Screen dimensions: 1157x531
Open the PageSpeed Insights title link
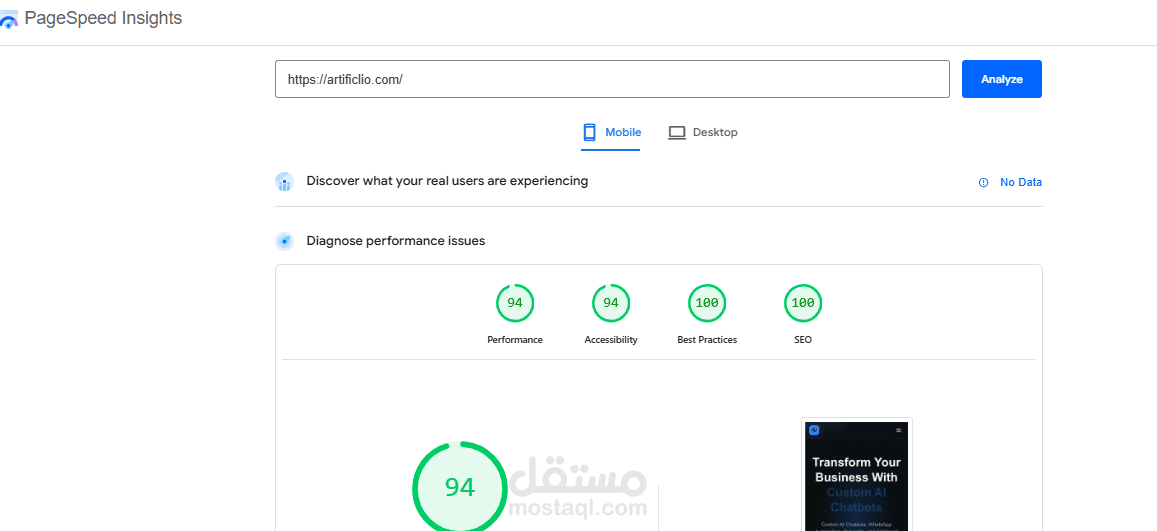pos(103,18)
